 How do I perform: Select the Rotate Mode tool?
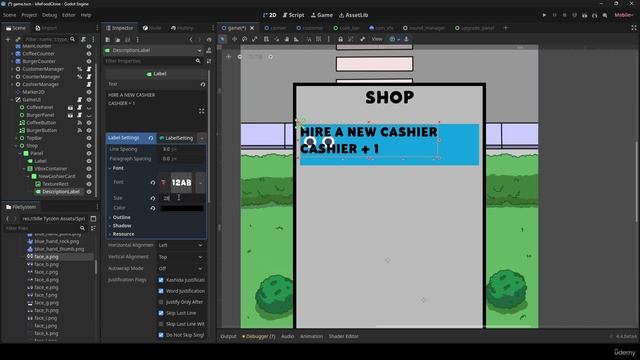point(244,39)
